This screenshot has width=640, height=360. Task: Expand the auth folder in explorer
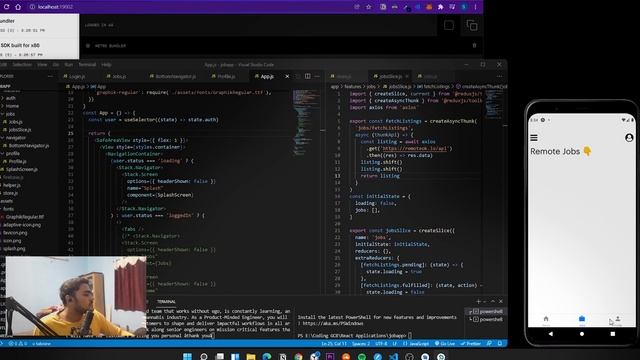click(11, 98)
